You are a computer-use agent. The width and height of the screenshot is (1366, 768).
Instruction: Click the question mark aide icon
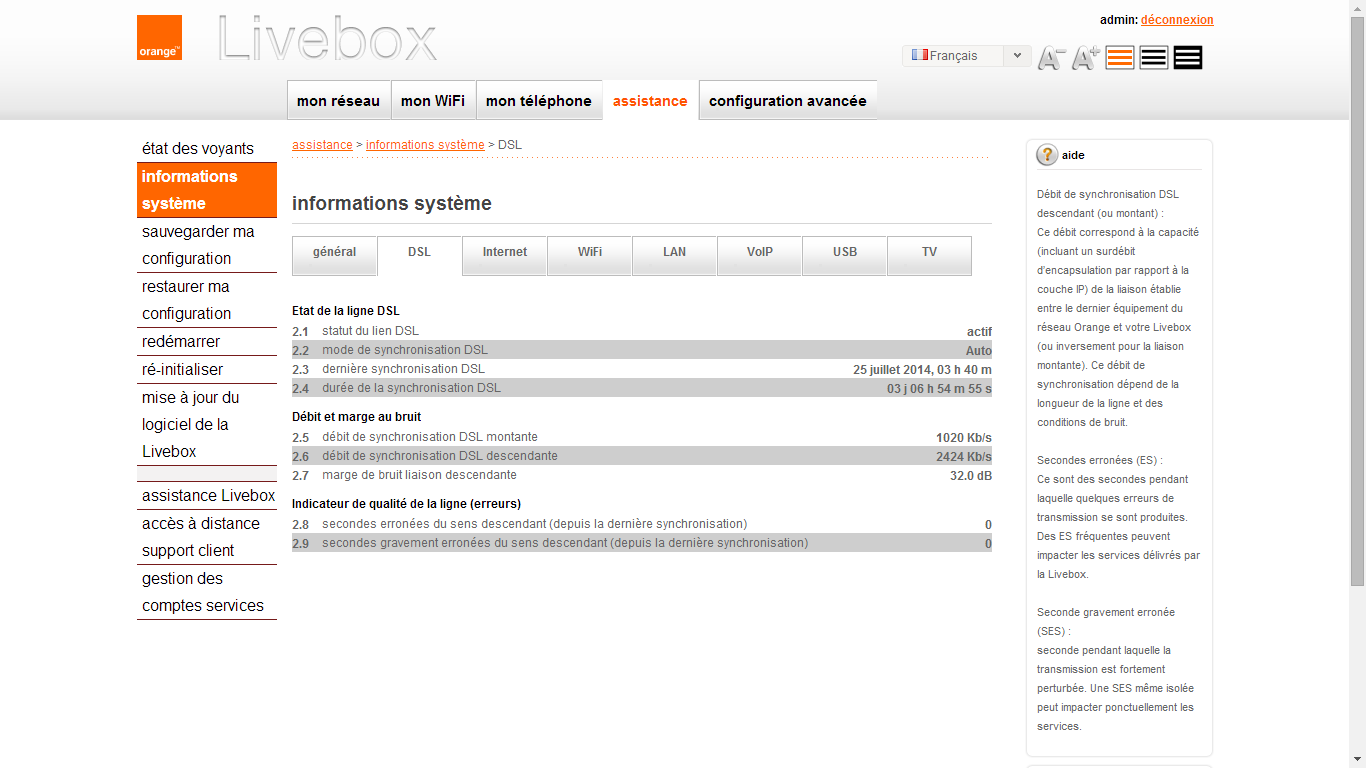pos(1047,155)
